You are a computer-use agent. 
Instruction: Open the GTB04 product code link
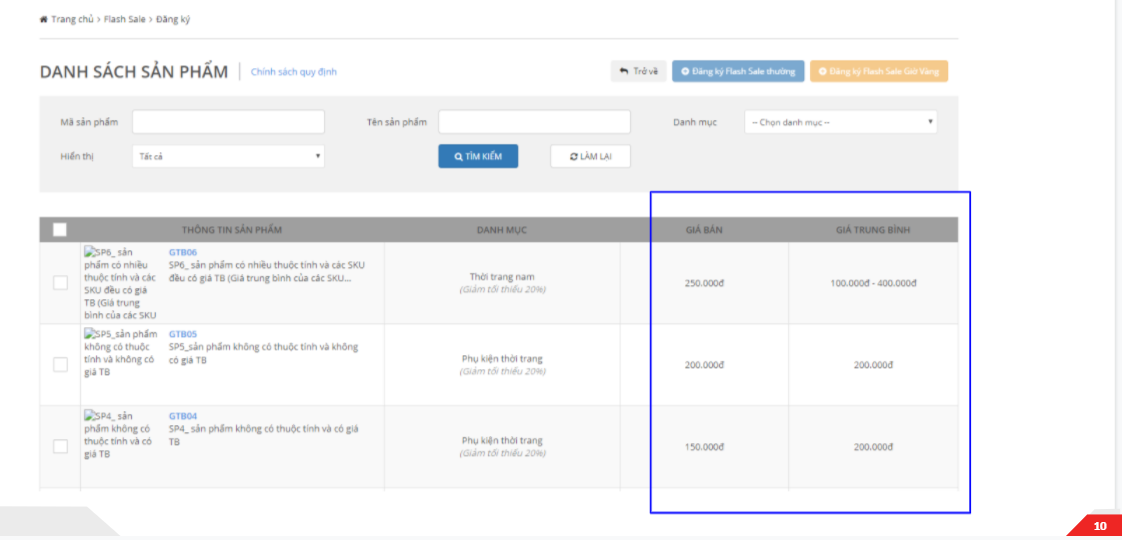183,416
